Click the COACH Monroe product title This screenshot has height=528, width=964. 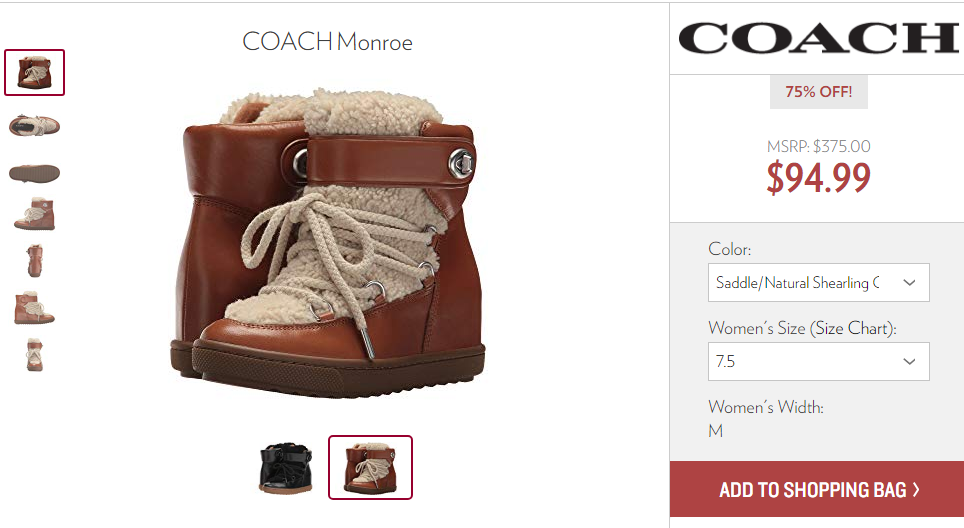pos(327,42)
